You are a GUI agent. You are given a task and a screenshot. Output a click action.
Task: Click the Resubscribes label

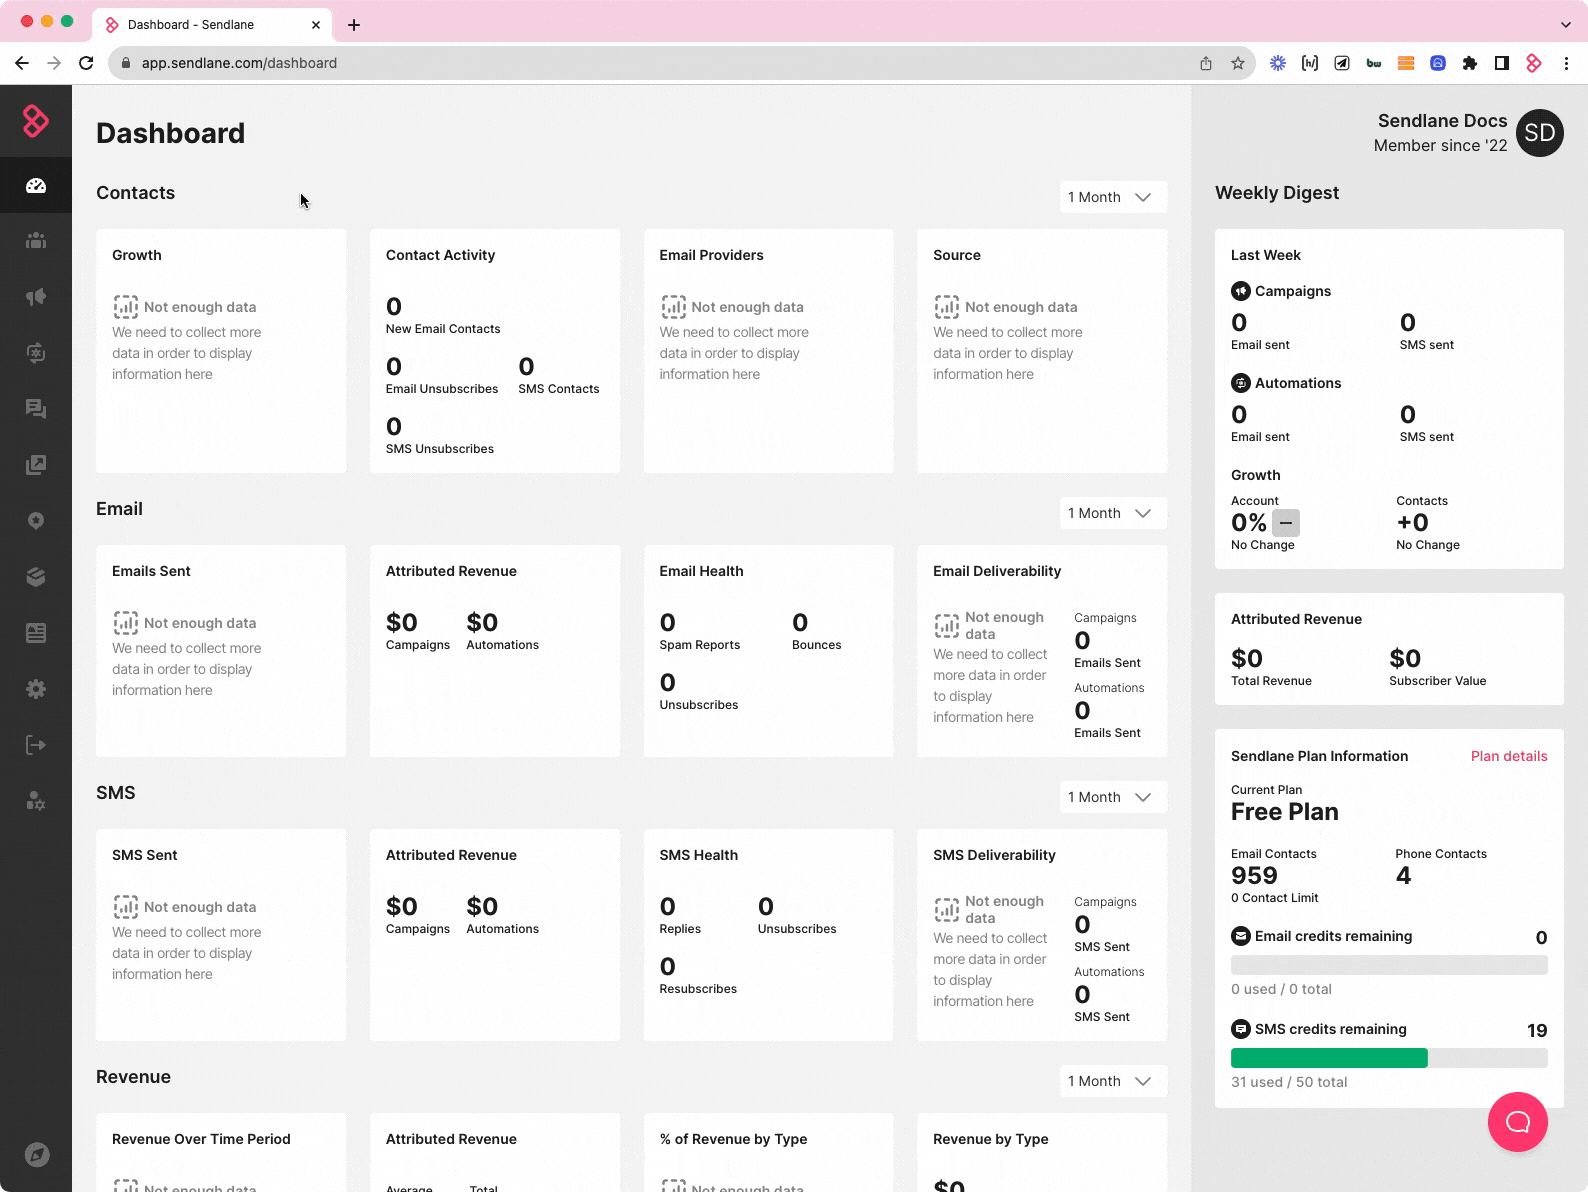(x=698, y=989)
